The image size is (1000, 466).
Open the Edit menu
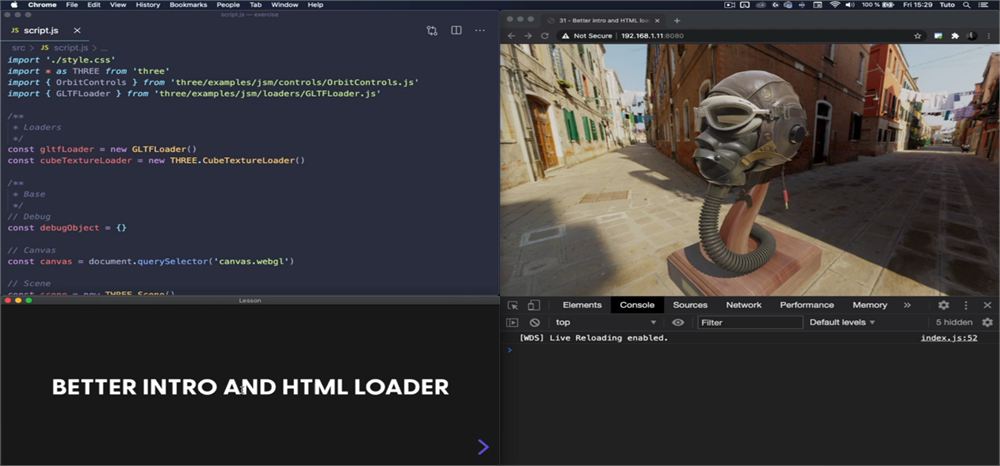pos(94,4)
